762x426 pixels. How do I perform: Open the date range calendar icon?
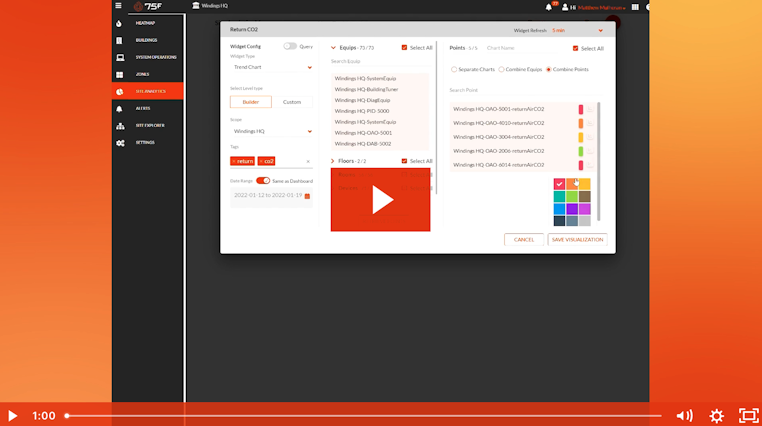(307, 196)
